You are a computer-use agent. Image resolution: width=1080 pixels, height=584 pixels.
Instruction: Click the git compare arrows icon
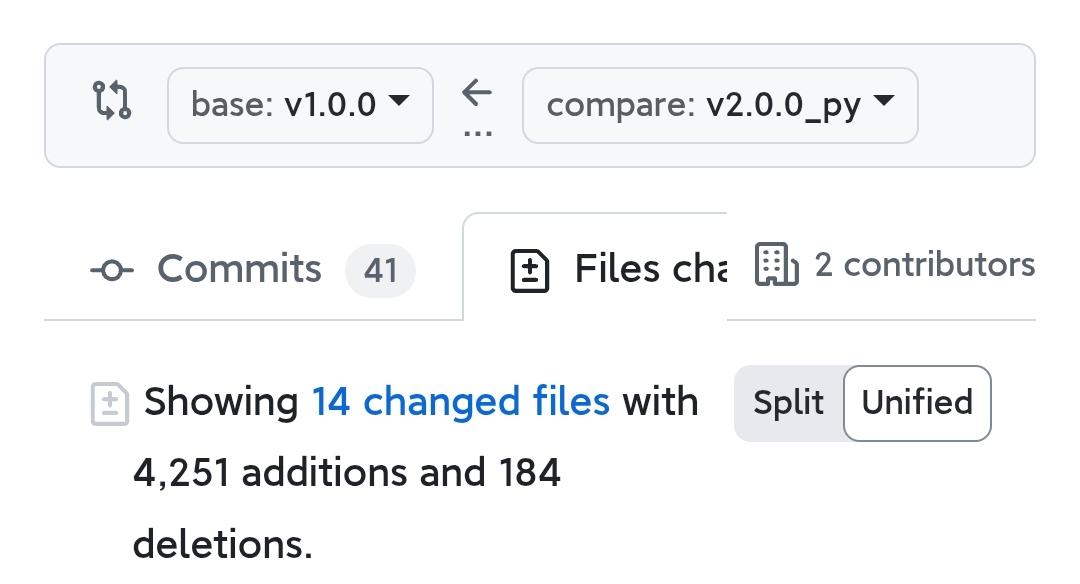[x=112, y=101]
